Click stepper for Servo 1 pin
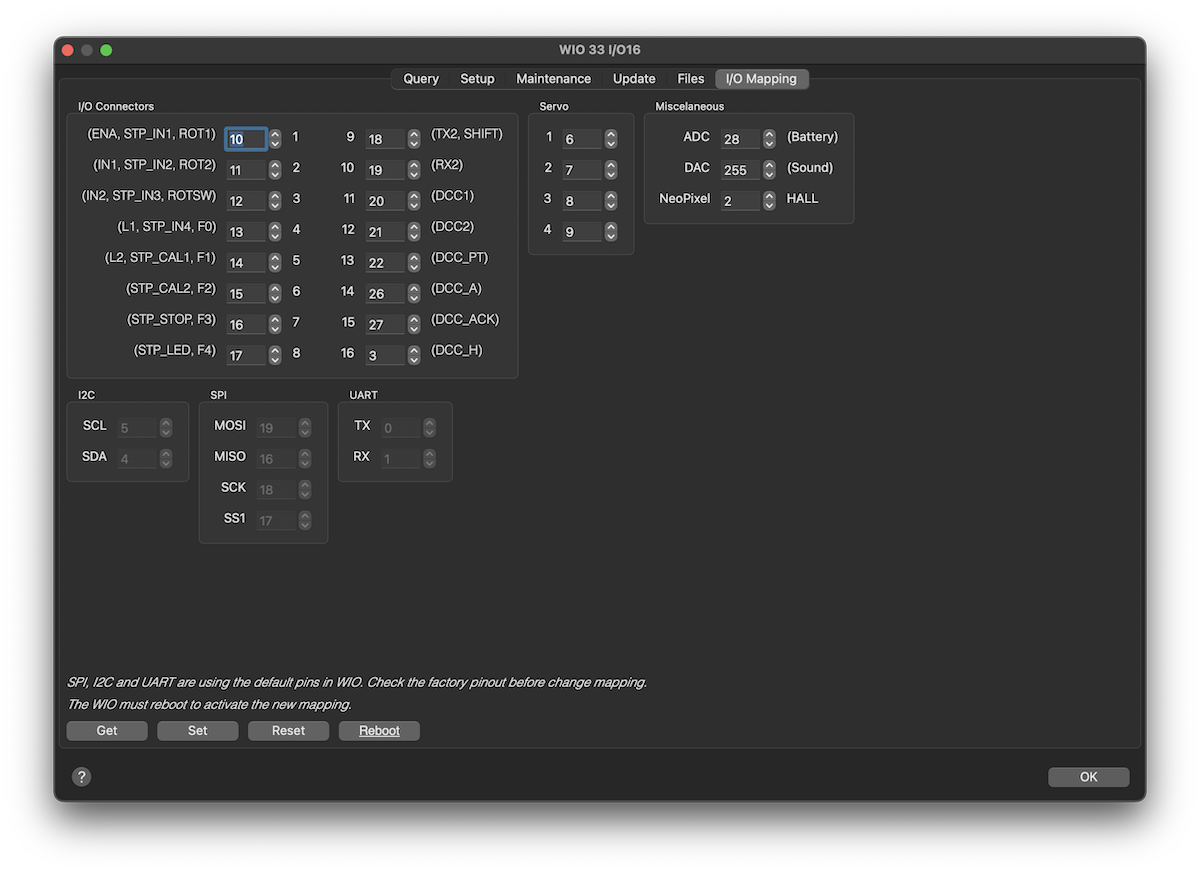1200x873 pixels. (611, 139)
